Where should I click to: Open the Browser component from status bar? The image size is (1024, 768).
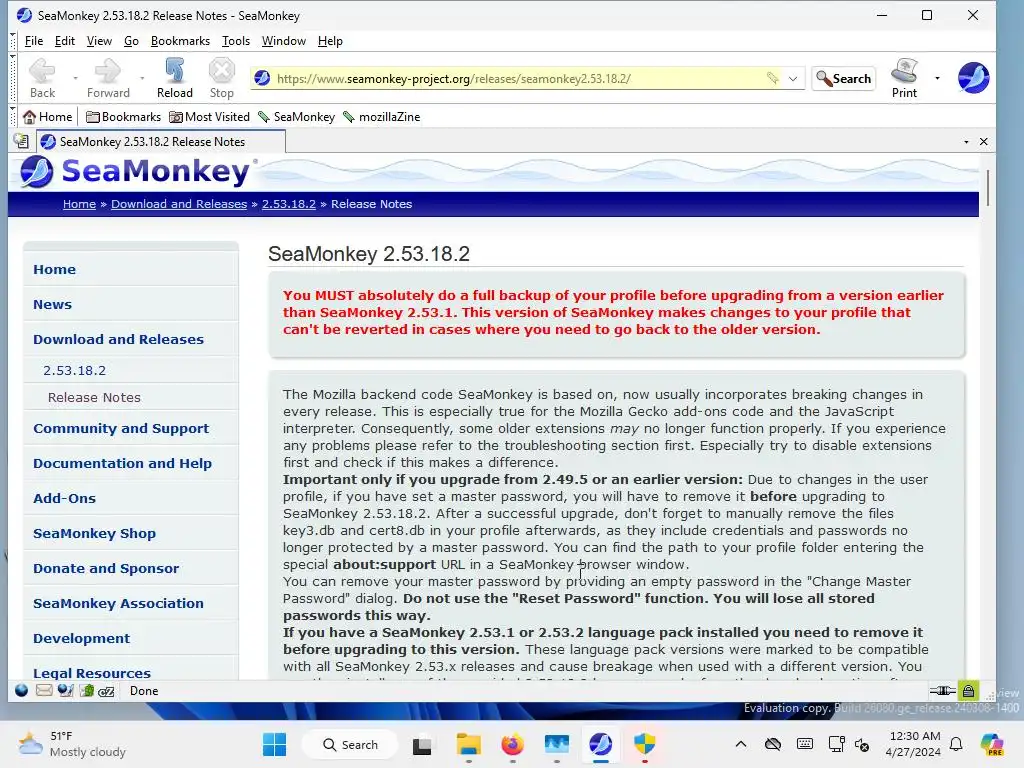[22, 690]
